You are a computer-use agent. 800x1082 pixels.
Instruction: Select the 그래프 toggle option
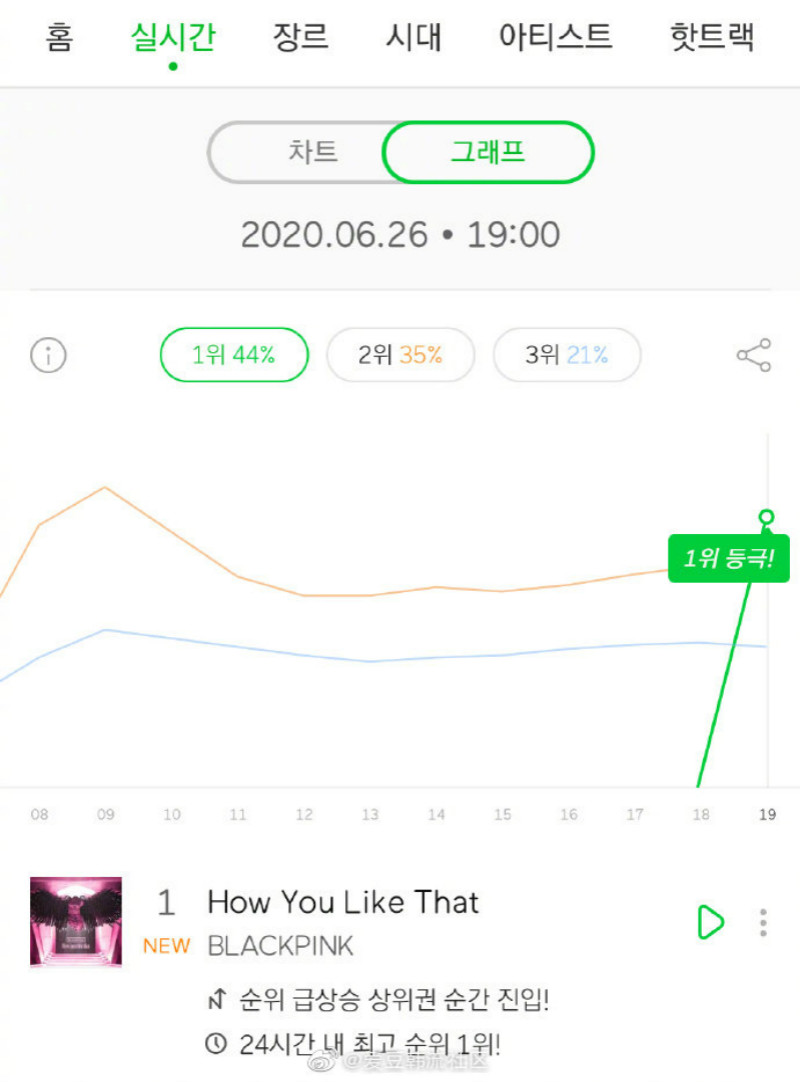pyautogui.click(x=488, y=153)
